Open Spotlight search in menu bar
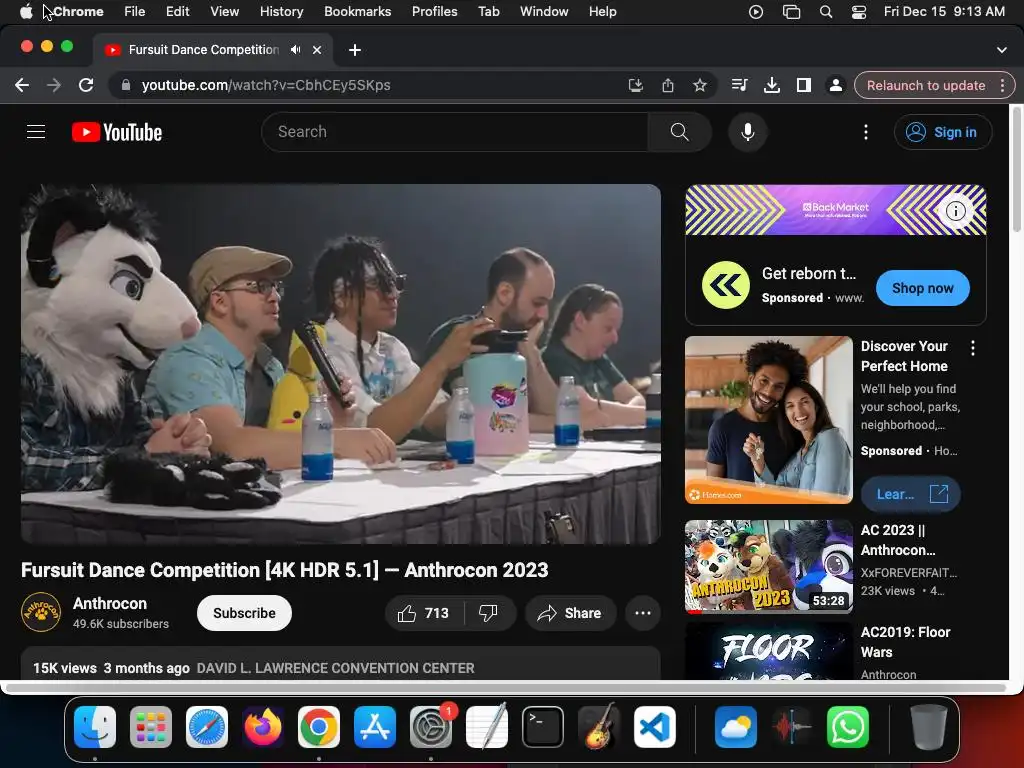The image size is (1024, 768). tap(826, 12)
